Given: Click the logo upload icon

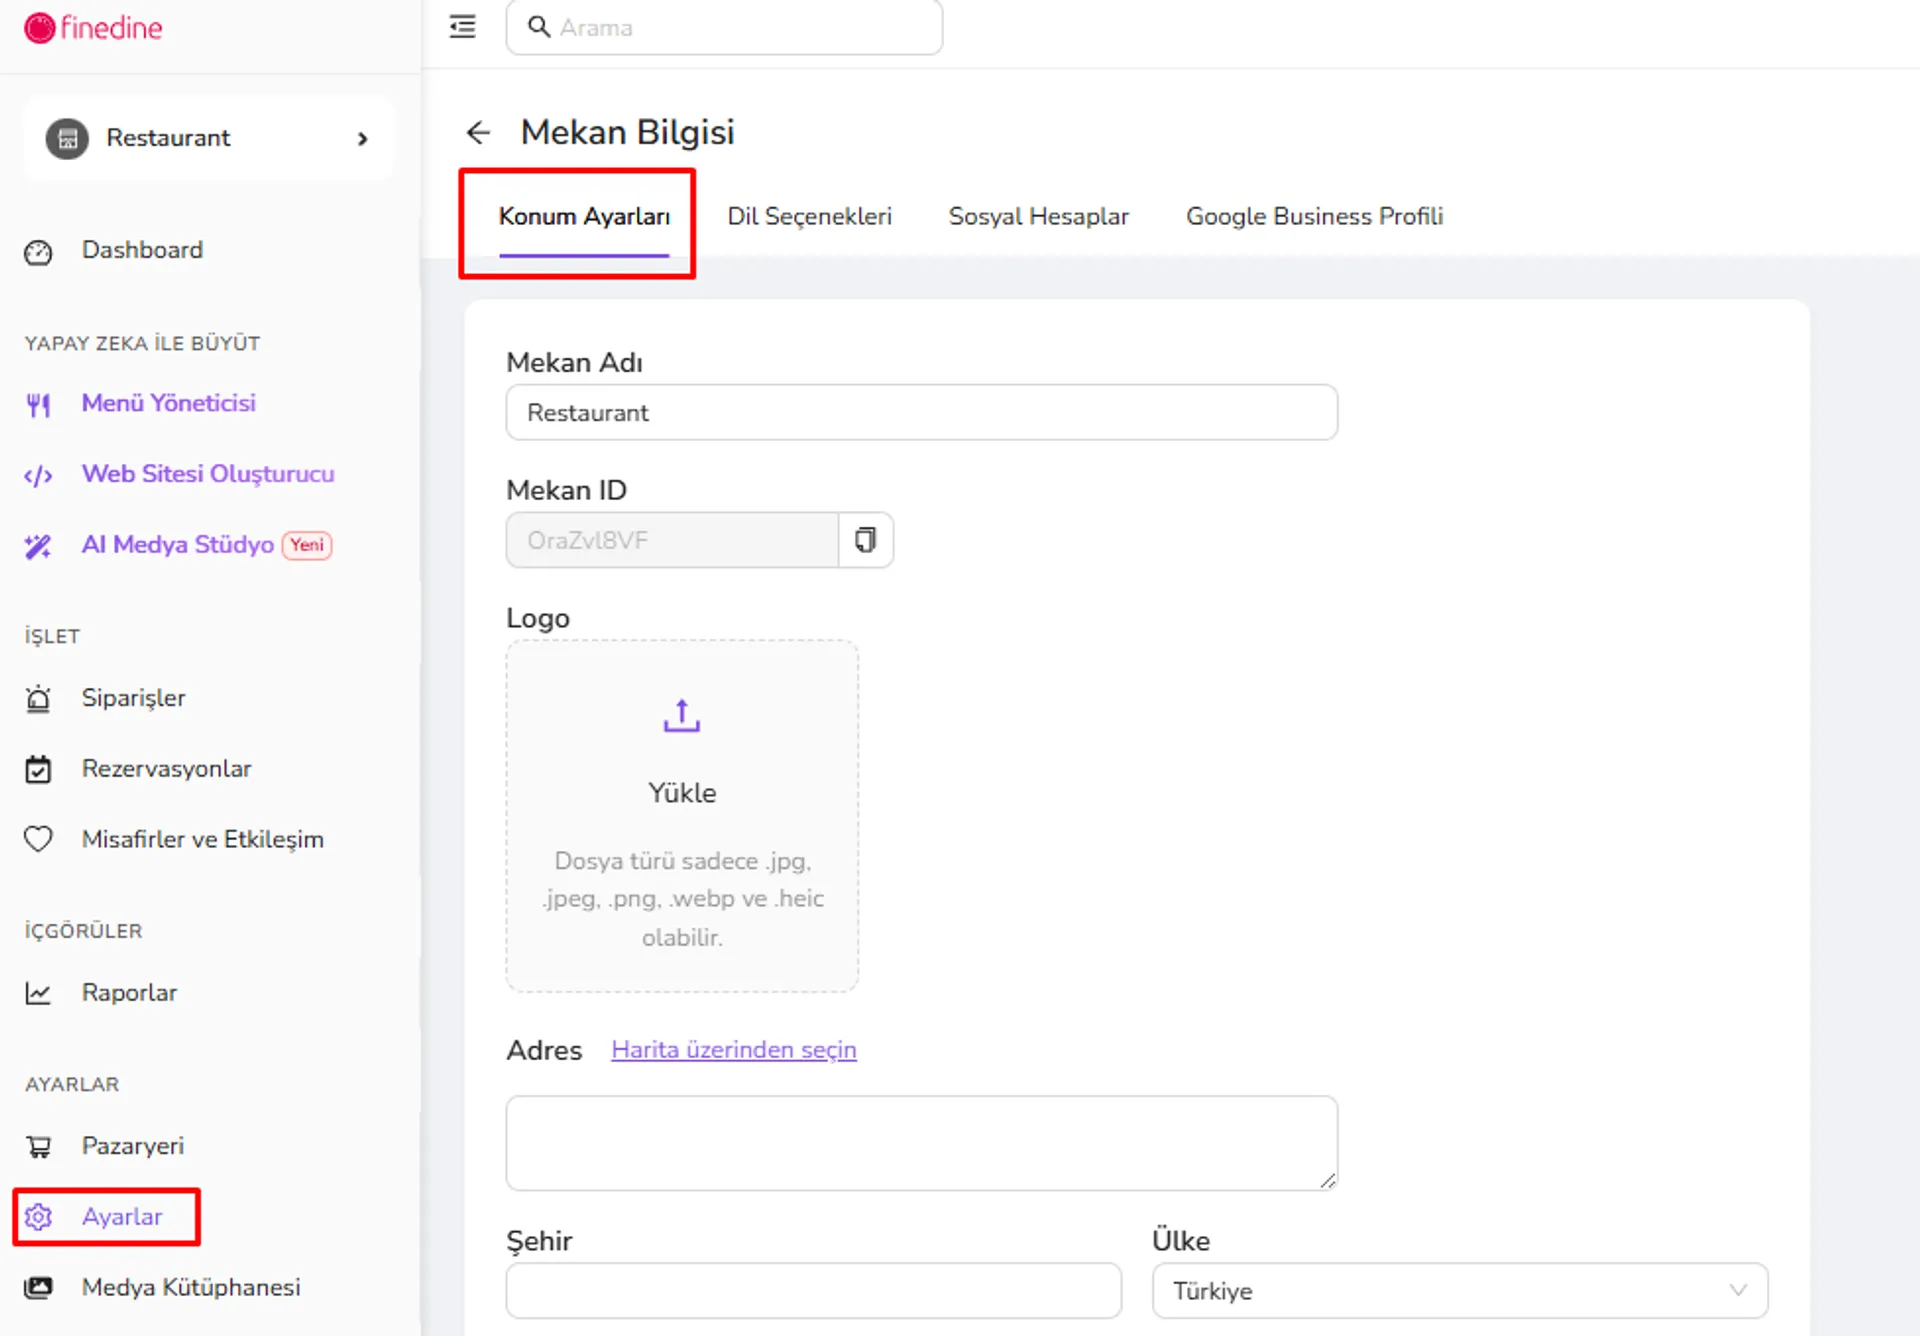Looking at the screenshot, I should (682, 716).
